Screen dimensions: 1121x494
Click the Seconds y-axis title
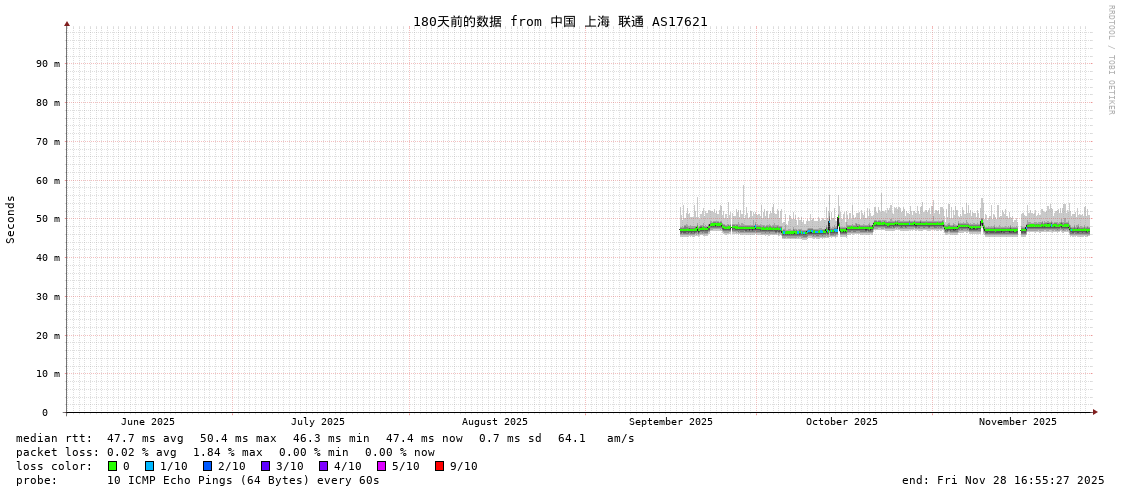pos(11,219)
